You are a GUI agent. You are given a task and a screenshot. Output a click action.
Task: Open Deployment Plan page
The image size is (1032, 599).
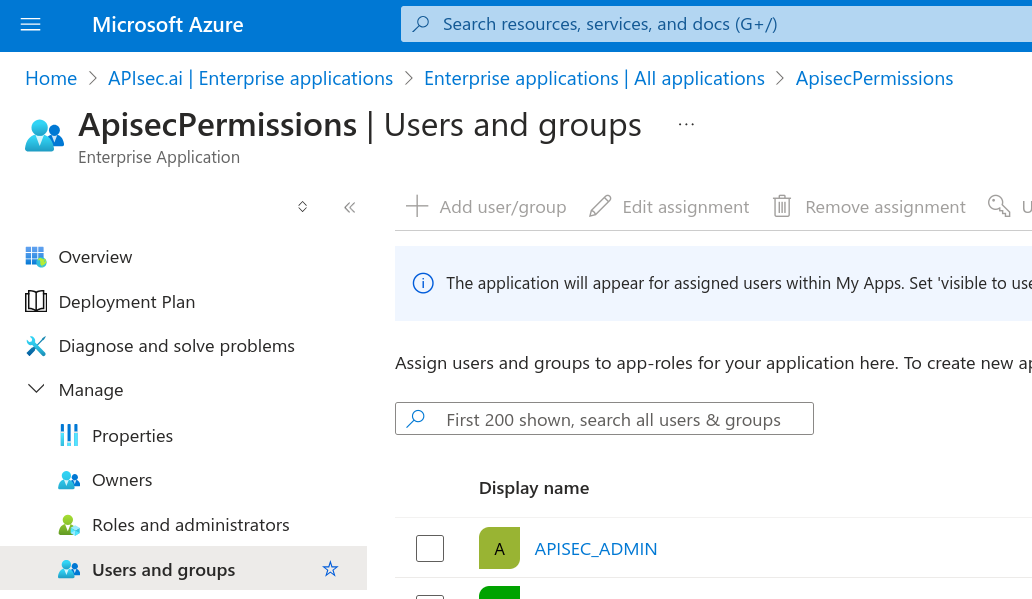click(x=126, y=301)
